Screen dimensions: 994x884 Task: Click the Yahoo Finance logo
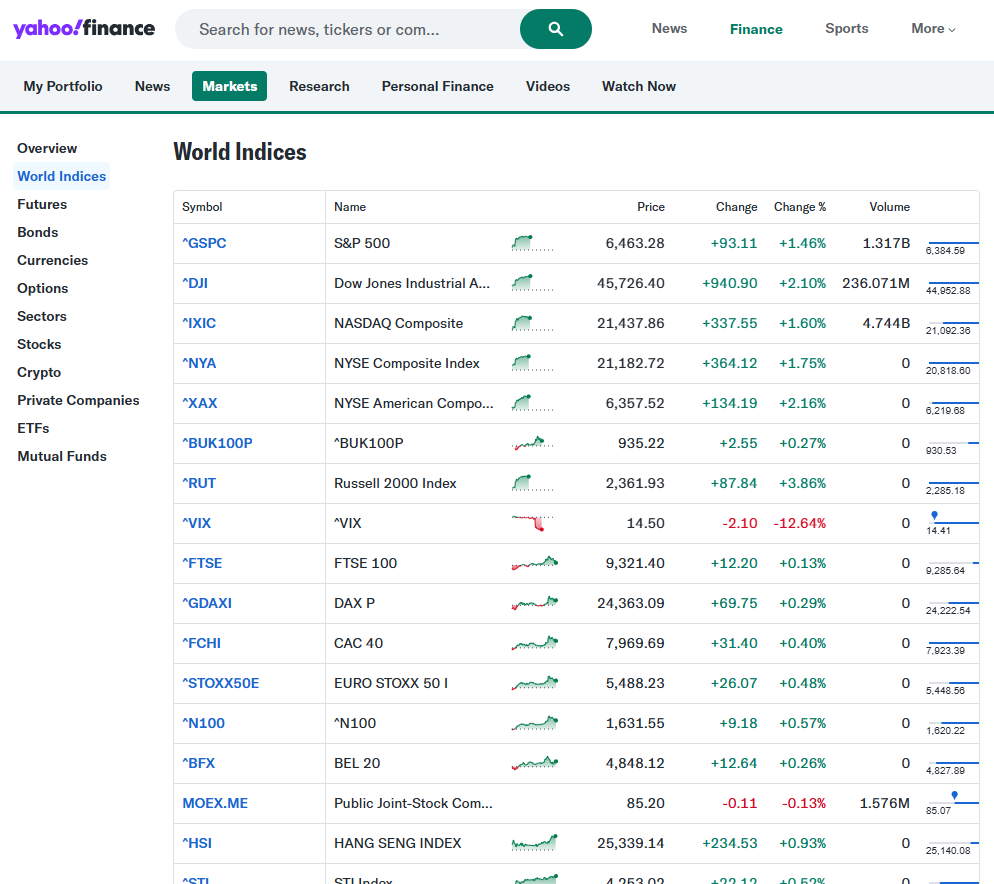[x=84, y=28]
